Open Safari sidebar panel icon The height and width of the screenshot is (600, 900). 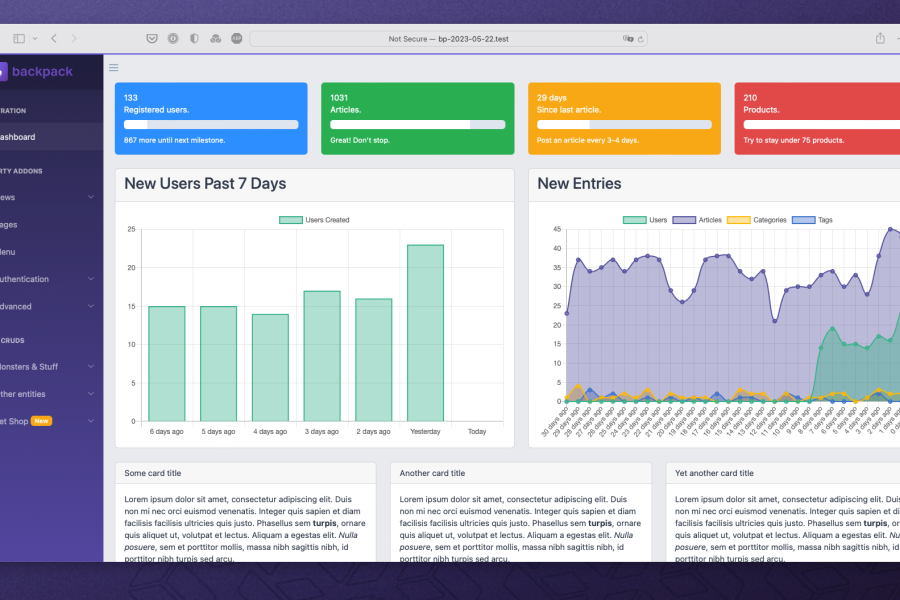(19, 38)
